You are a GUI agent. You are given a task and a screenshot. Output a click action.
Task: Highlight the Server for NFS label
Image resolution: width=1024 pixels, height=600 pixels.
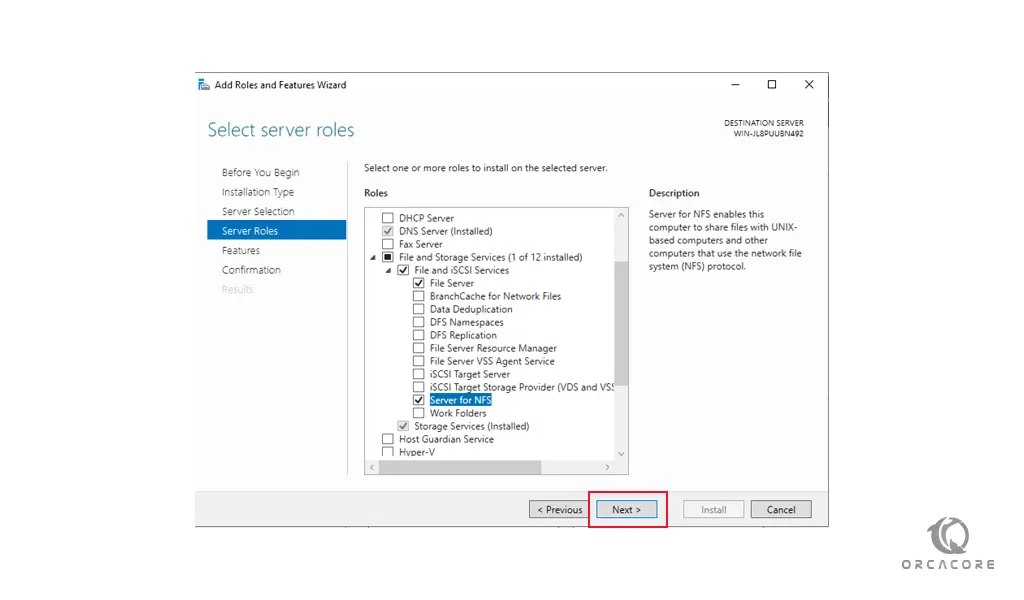tap(460, 400)
